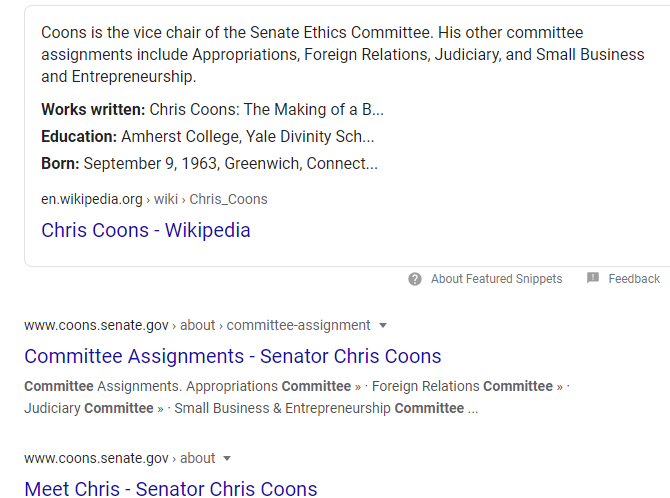This screenshot has width=670, height=498.
Task: Click the Feedback flag icon
Action: pos(593,278)
